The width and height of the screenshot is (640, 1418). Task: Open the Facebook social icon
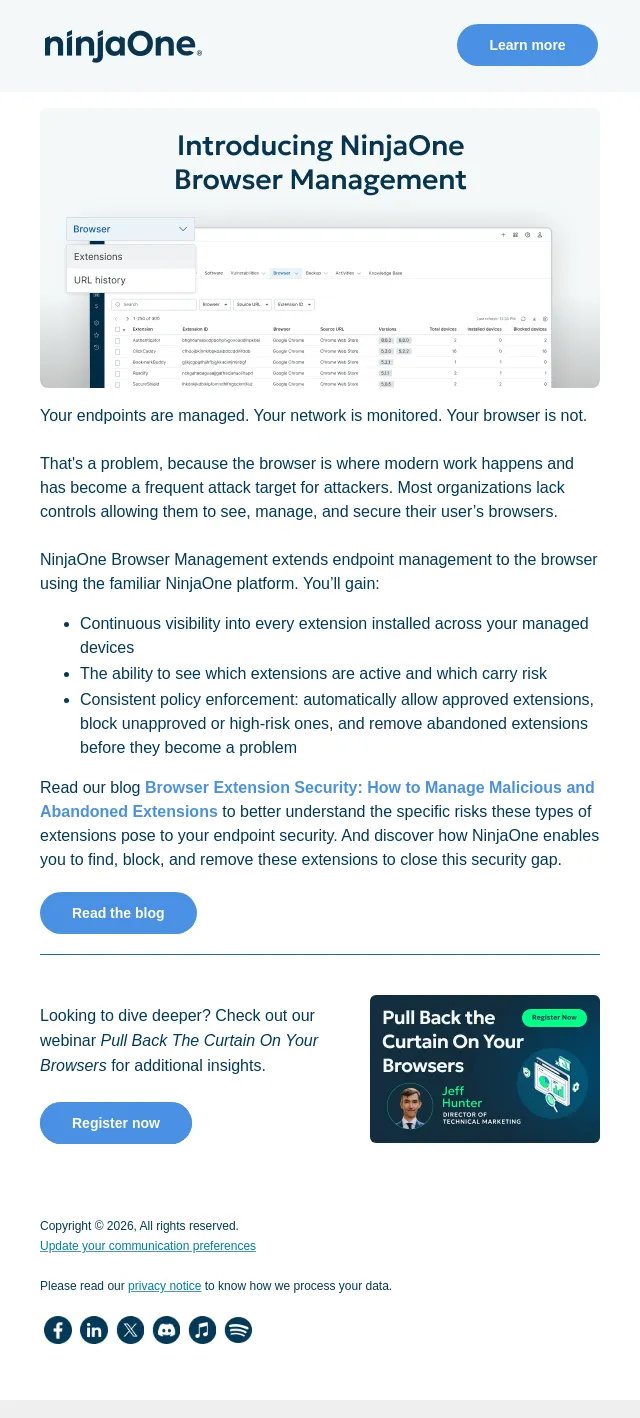coord(58,1330)
